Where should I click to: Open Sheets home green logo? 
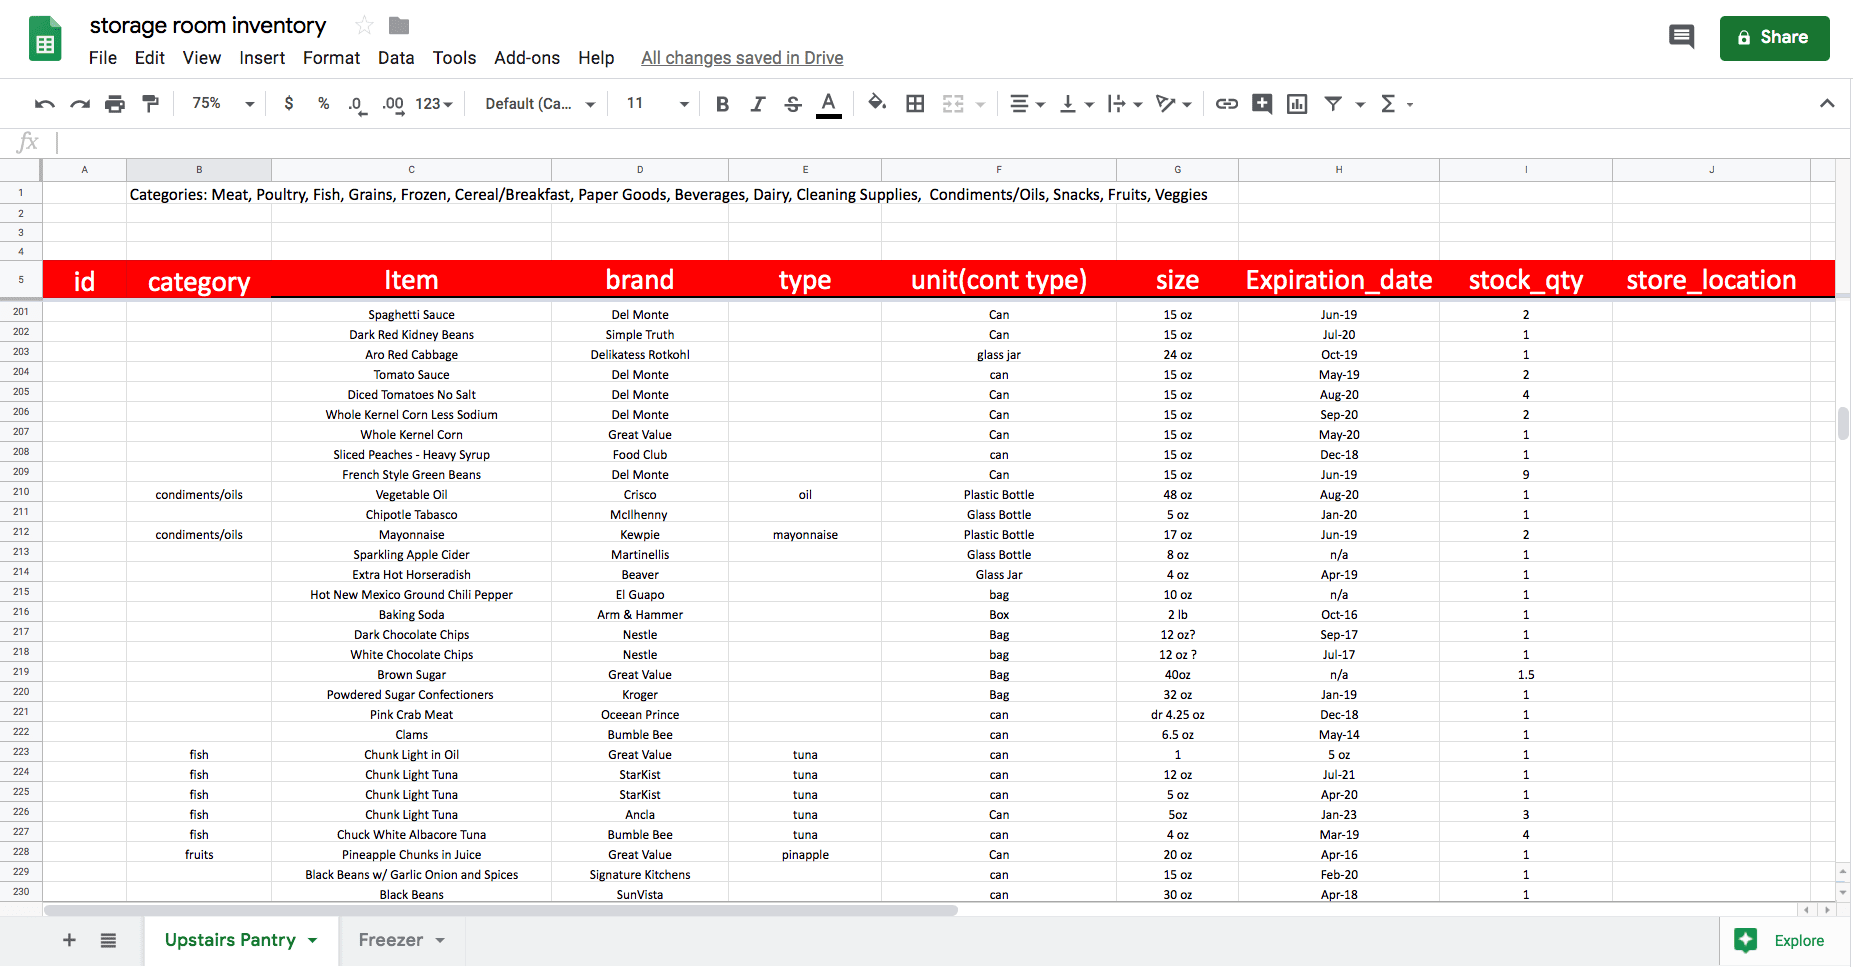[x=45, y=39]
